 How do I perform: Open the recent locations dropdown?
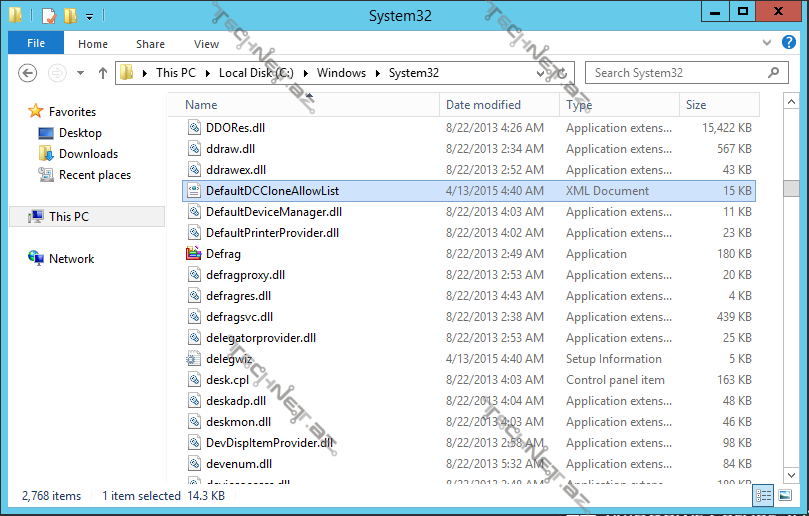coord(80,73)
